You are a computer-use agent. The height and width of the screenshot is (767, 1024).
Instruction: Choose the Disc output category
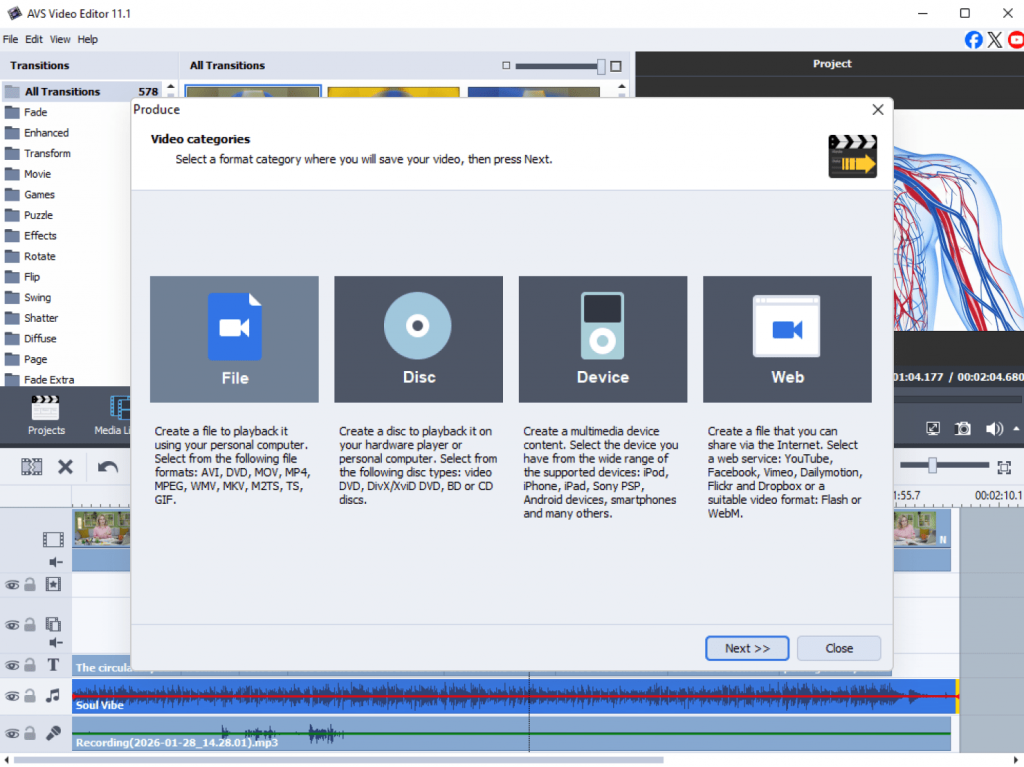click(419, 339)
